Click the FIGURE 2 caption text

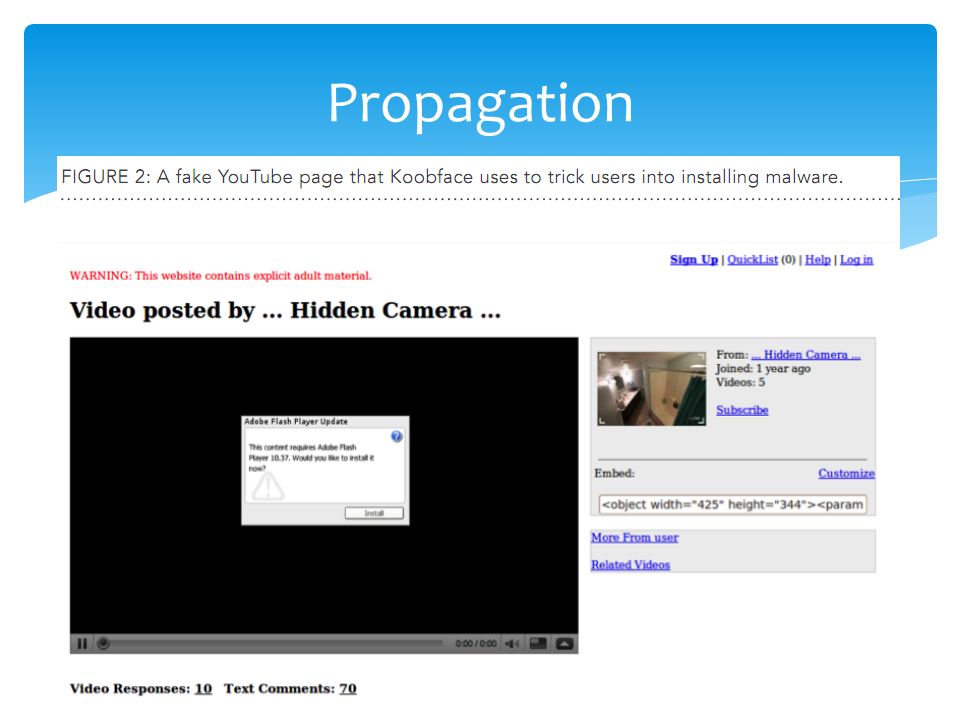[452, 177]
